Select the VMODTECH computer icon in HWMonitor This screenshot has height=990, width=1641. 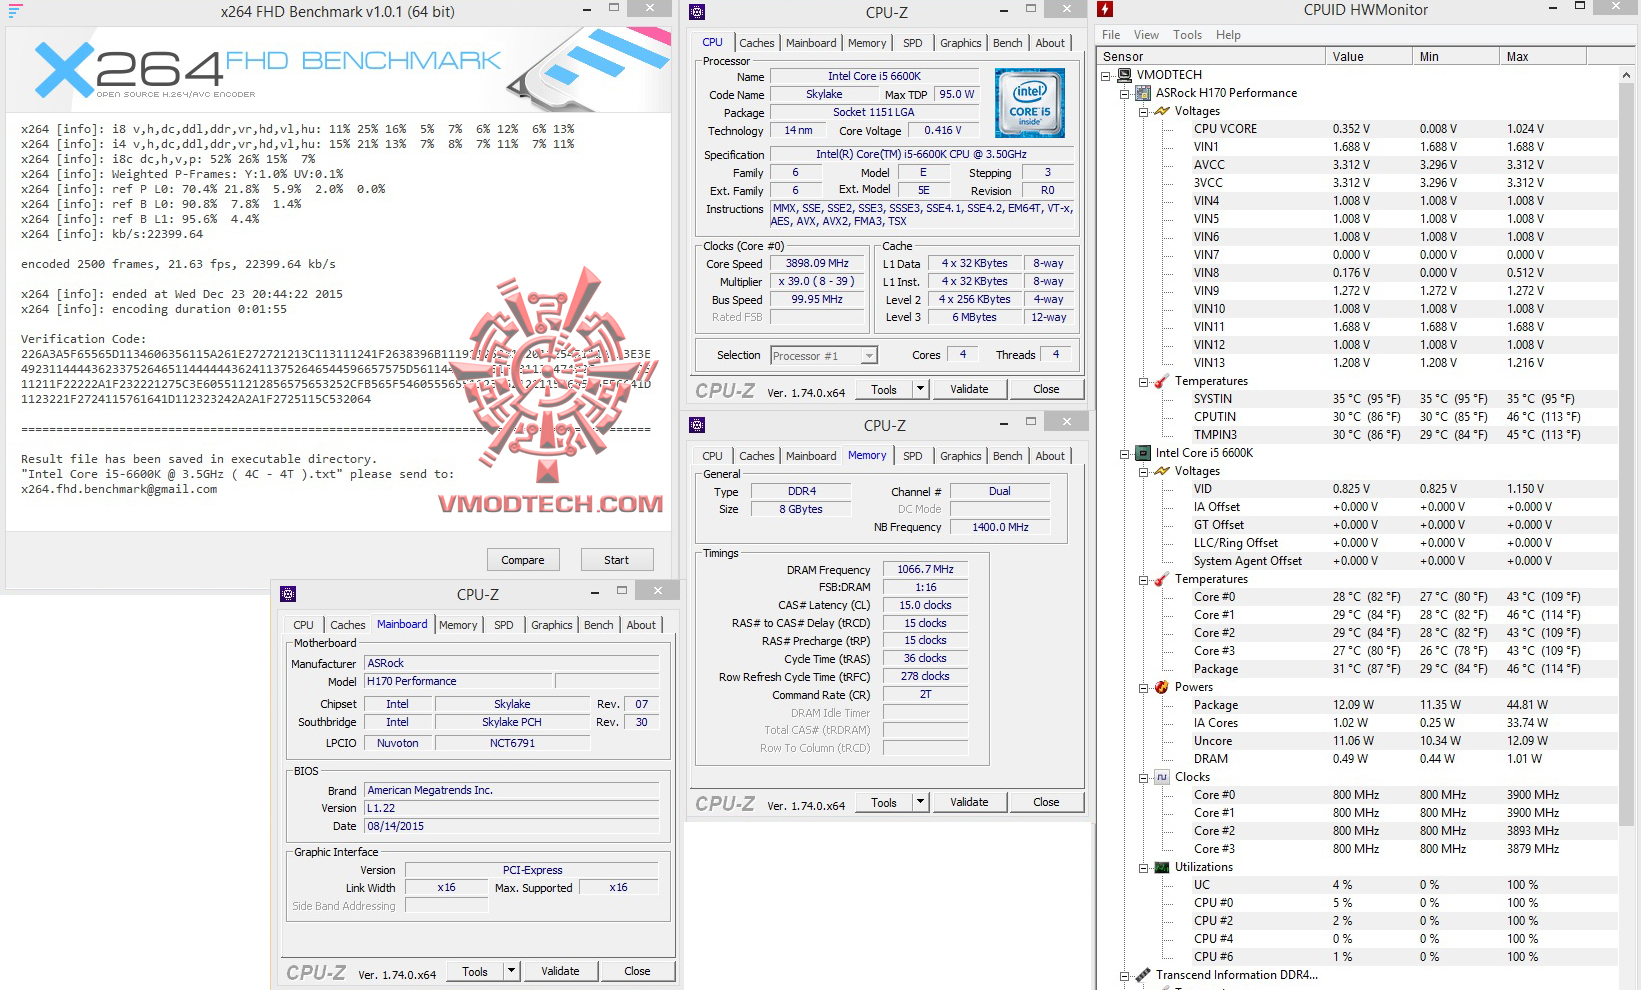(x=1125, y=75)
